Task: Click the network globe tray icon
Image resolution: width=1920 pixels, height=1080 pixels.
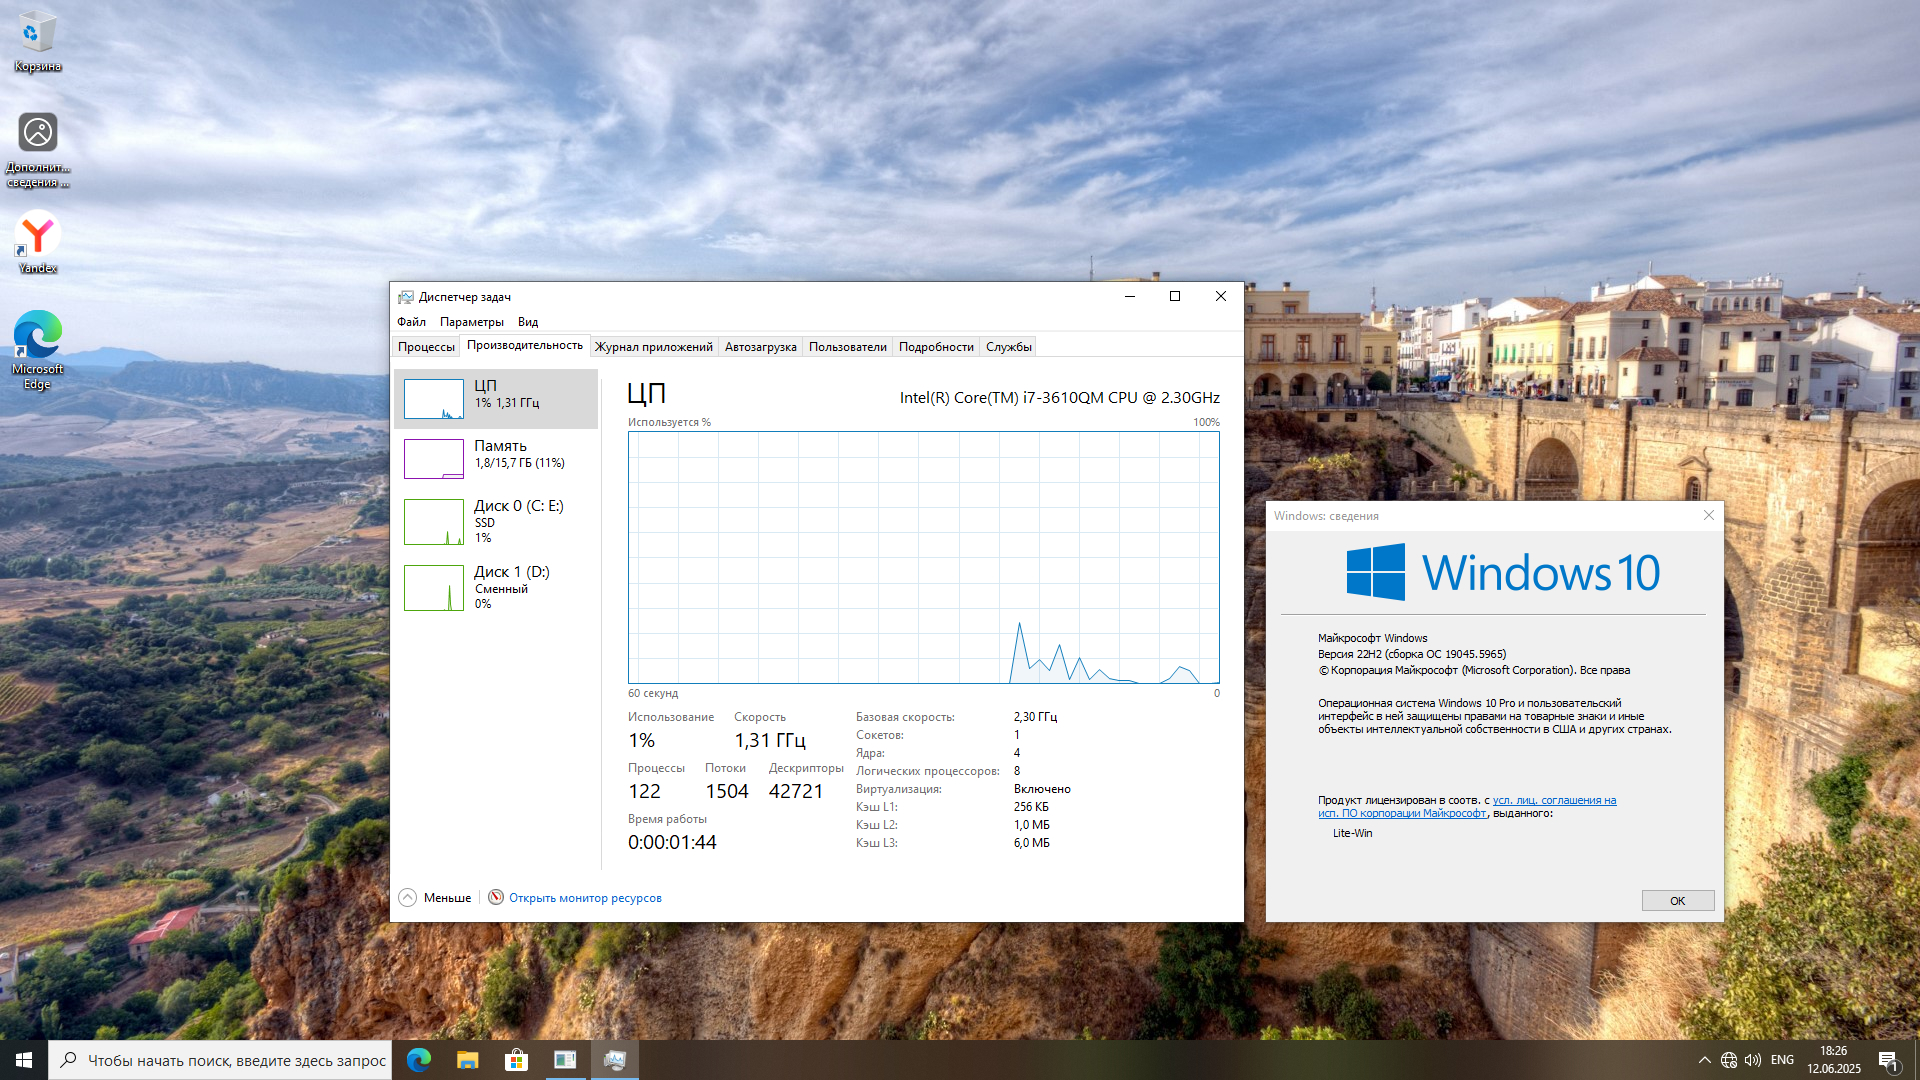Action: coord(1729,1060)
